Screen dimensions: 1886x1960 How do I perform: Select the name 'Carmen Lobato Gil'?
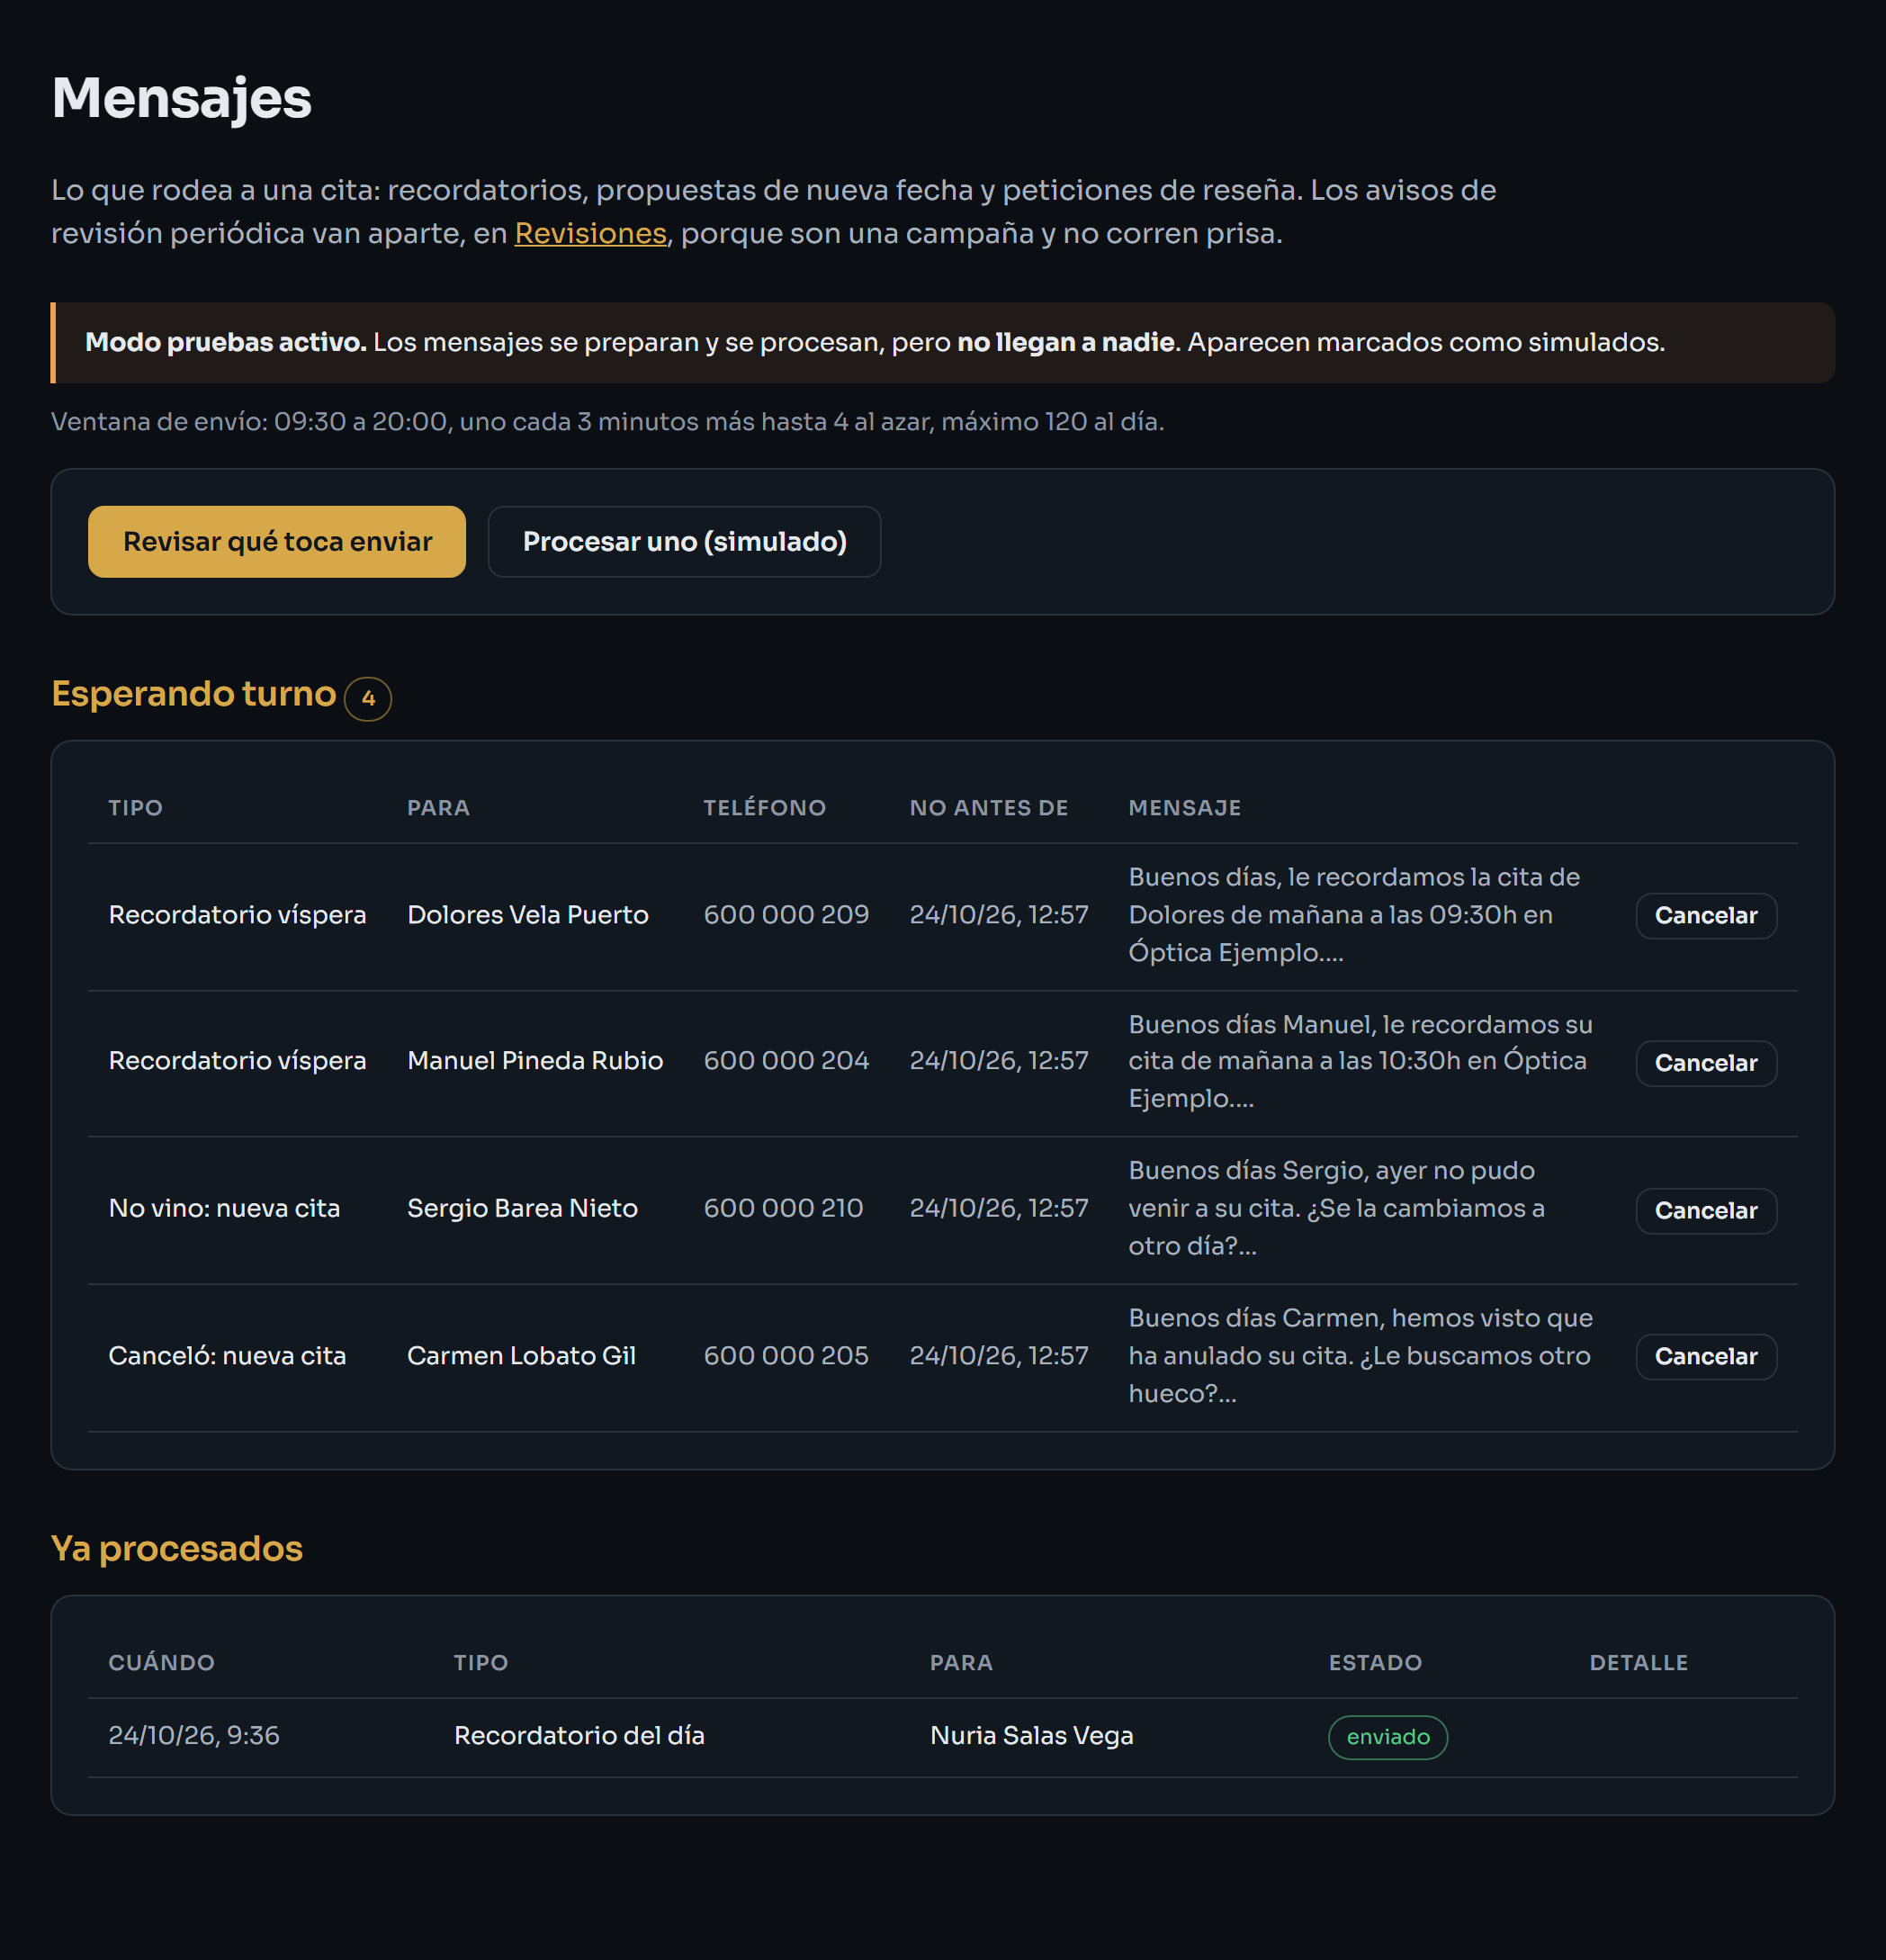[521, 1356]
